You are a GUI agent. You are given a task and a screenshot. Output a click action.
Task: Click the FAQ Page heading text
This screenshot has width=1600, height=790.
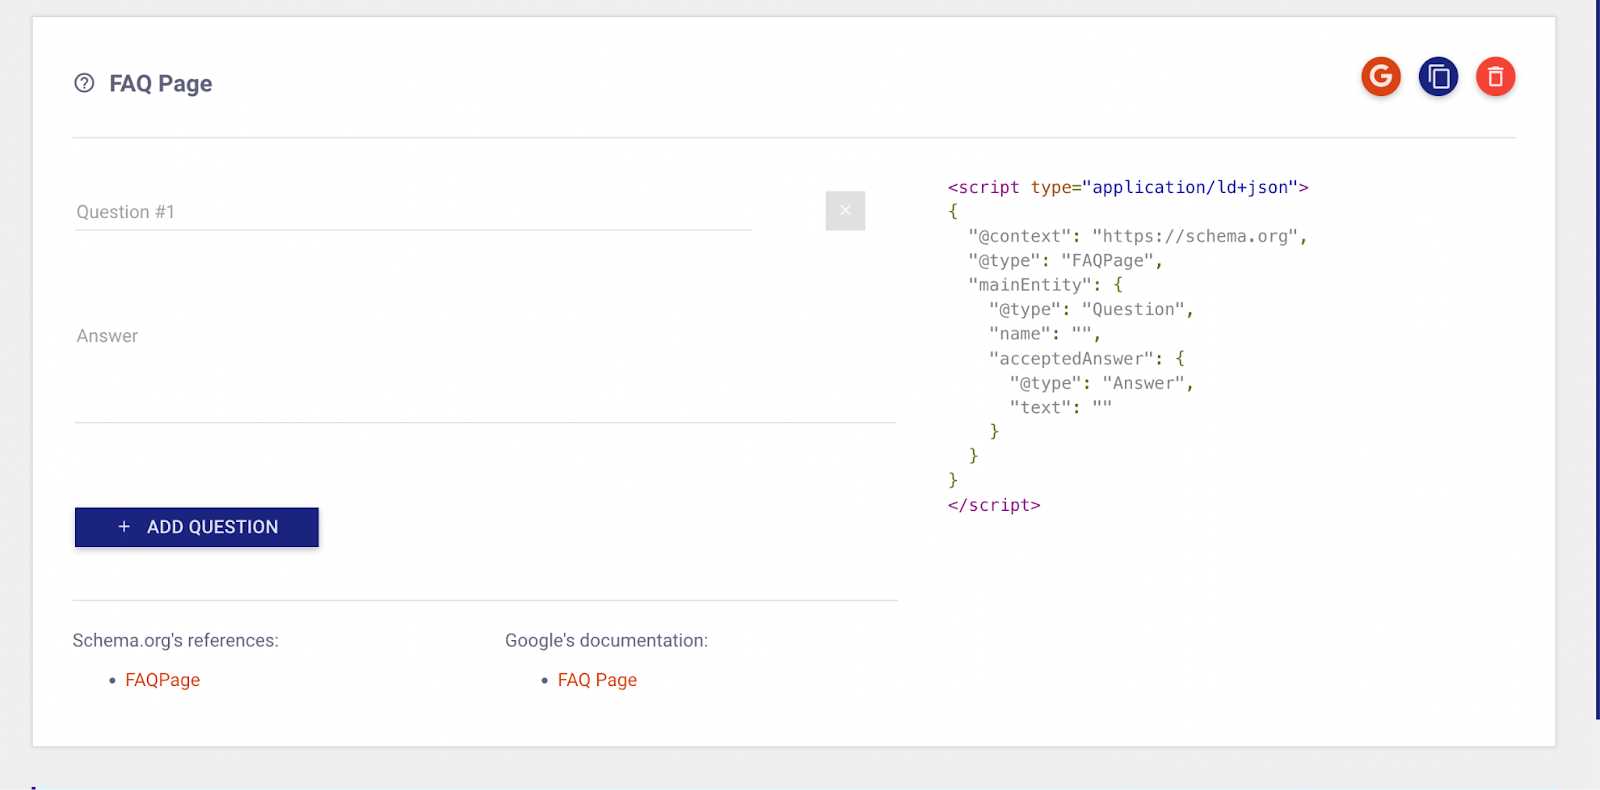(x=161, y=84)
